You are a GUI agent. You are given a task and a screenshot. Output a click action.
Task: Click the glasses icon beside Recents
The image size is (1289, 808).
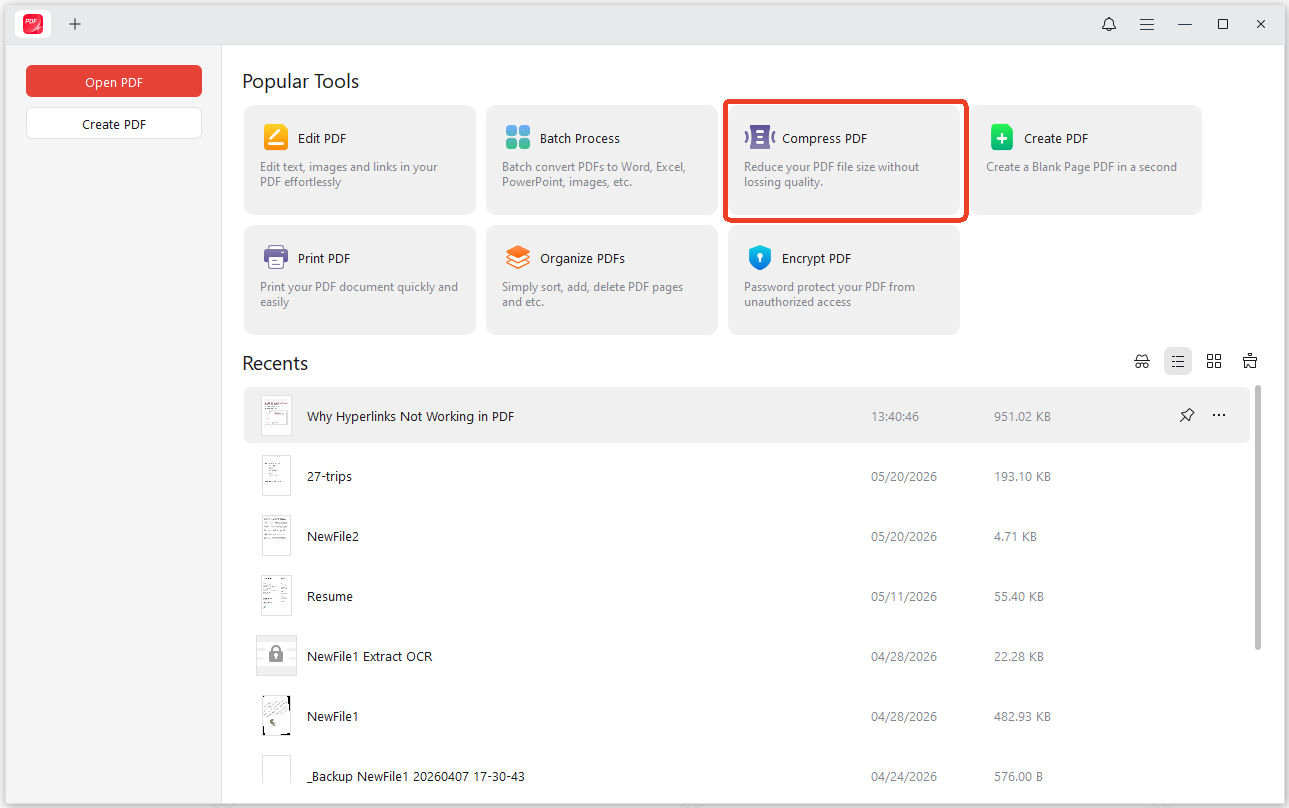[1142, 362]
